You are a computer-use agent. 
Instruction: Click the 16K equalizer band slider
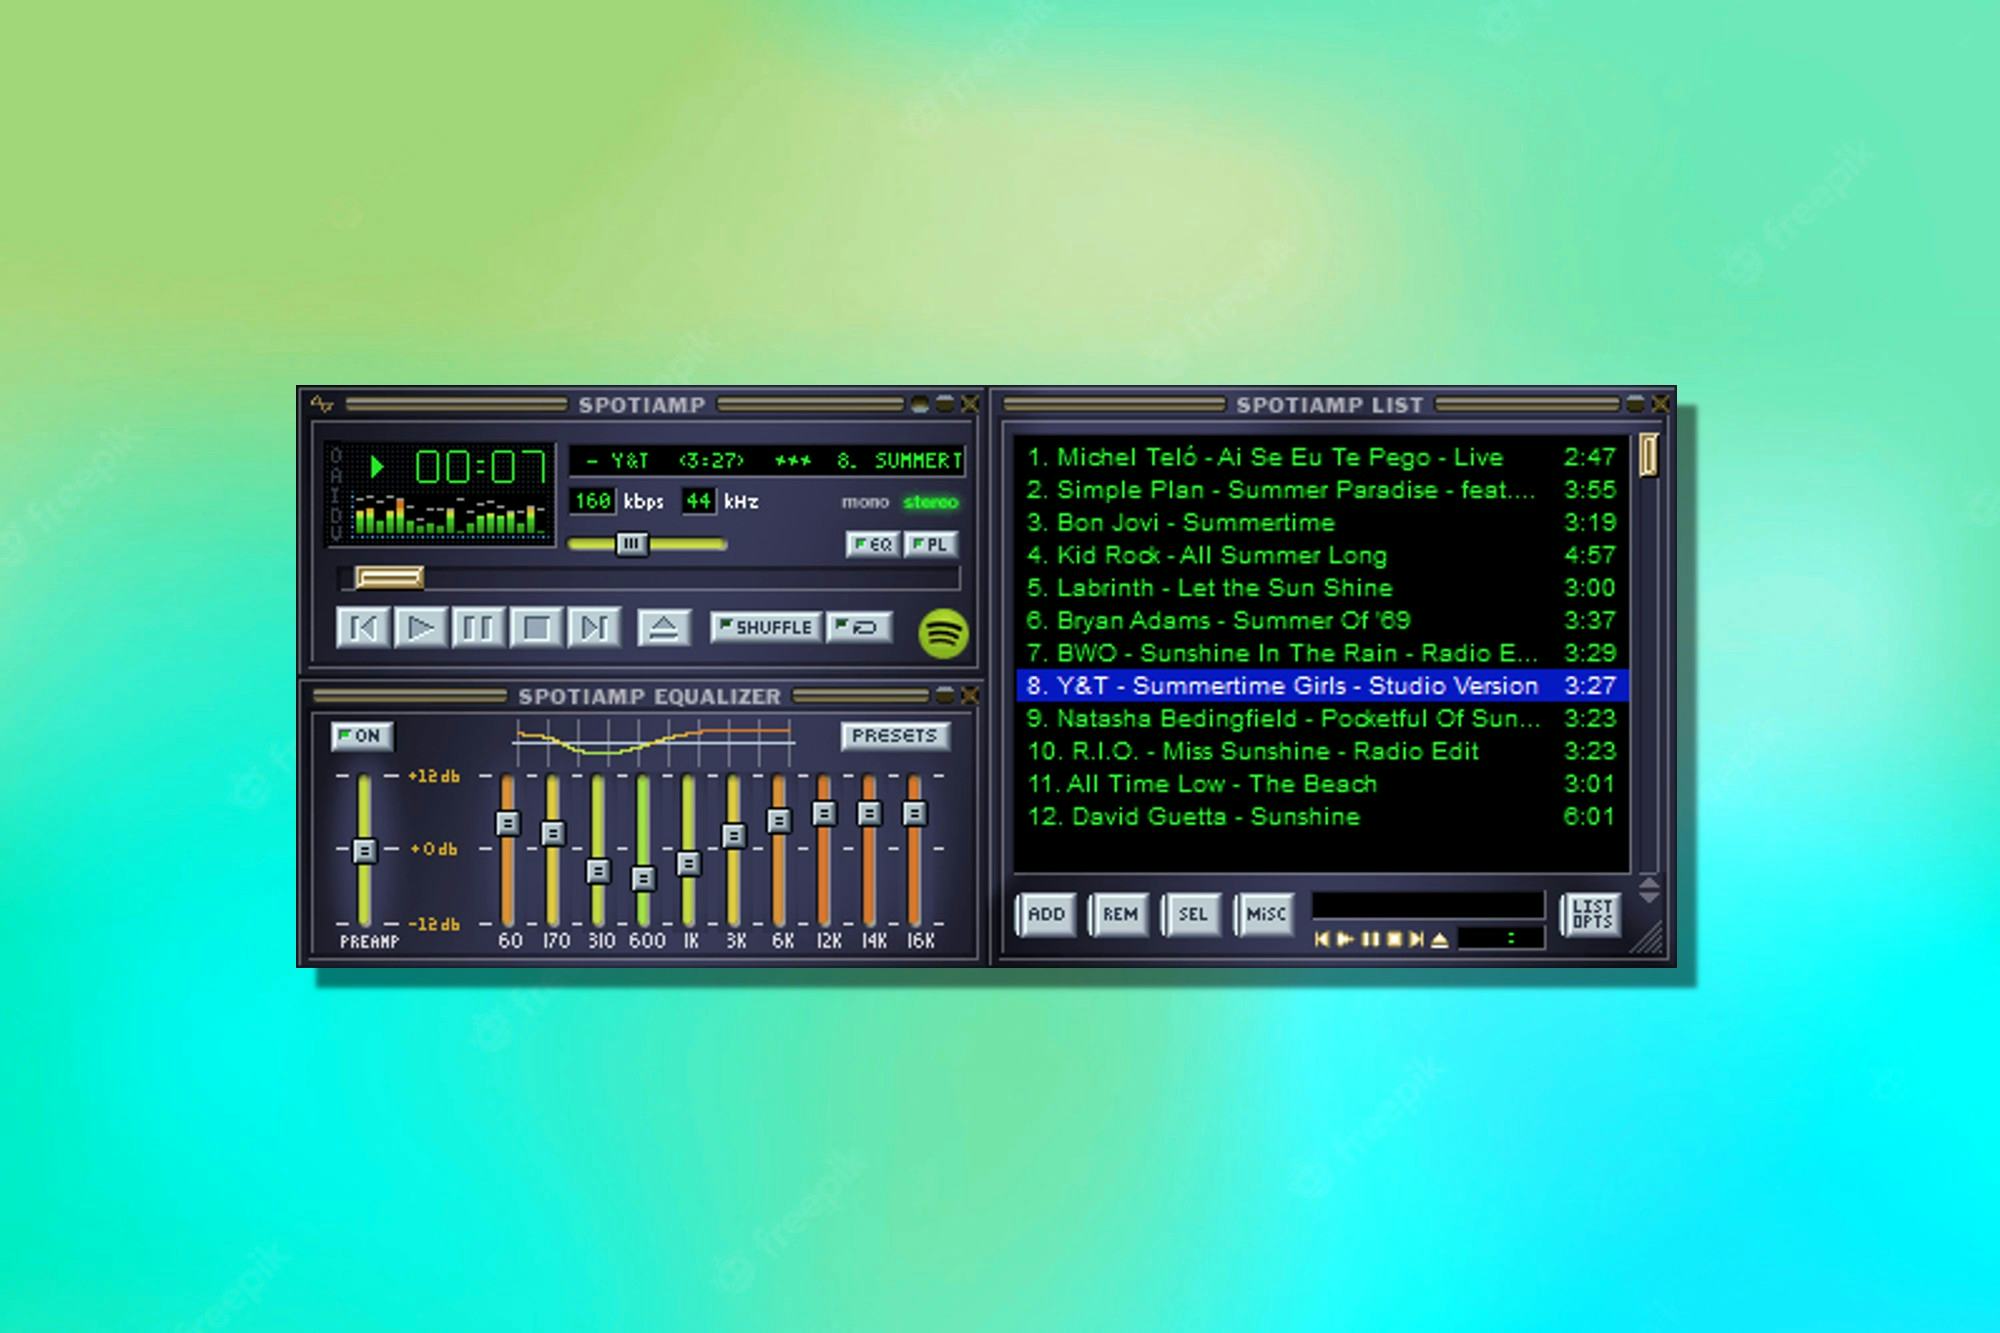click(x=914, y=814)
